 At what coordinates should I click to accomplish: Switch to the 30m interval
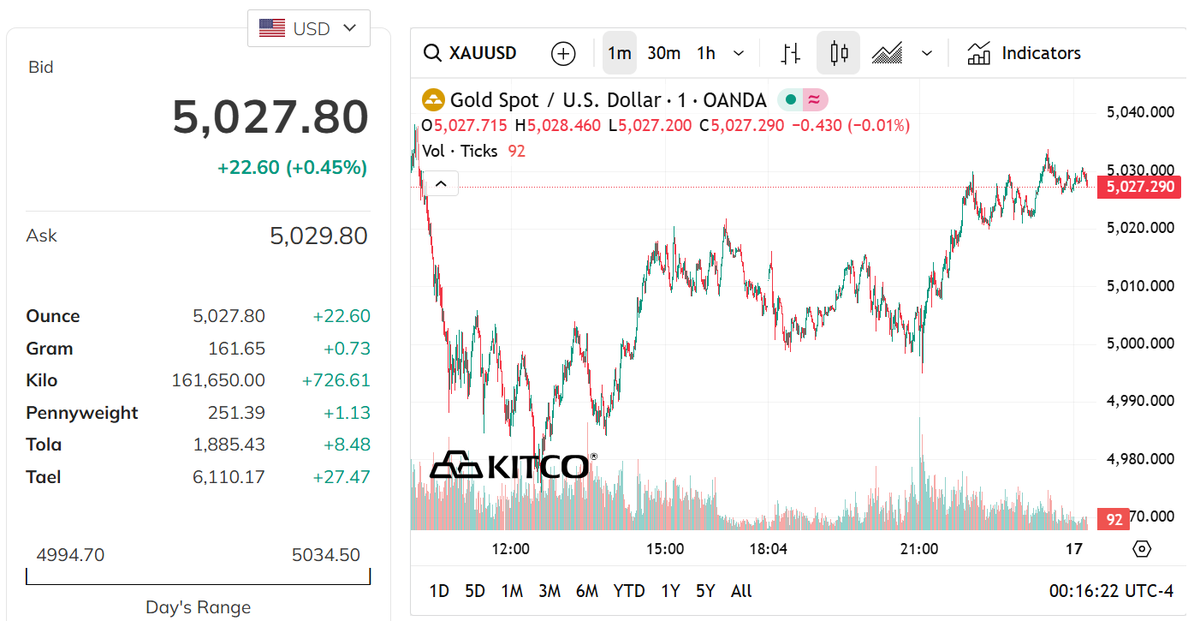tap(664, 53)
